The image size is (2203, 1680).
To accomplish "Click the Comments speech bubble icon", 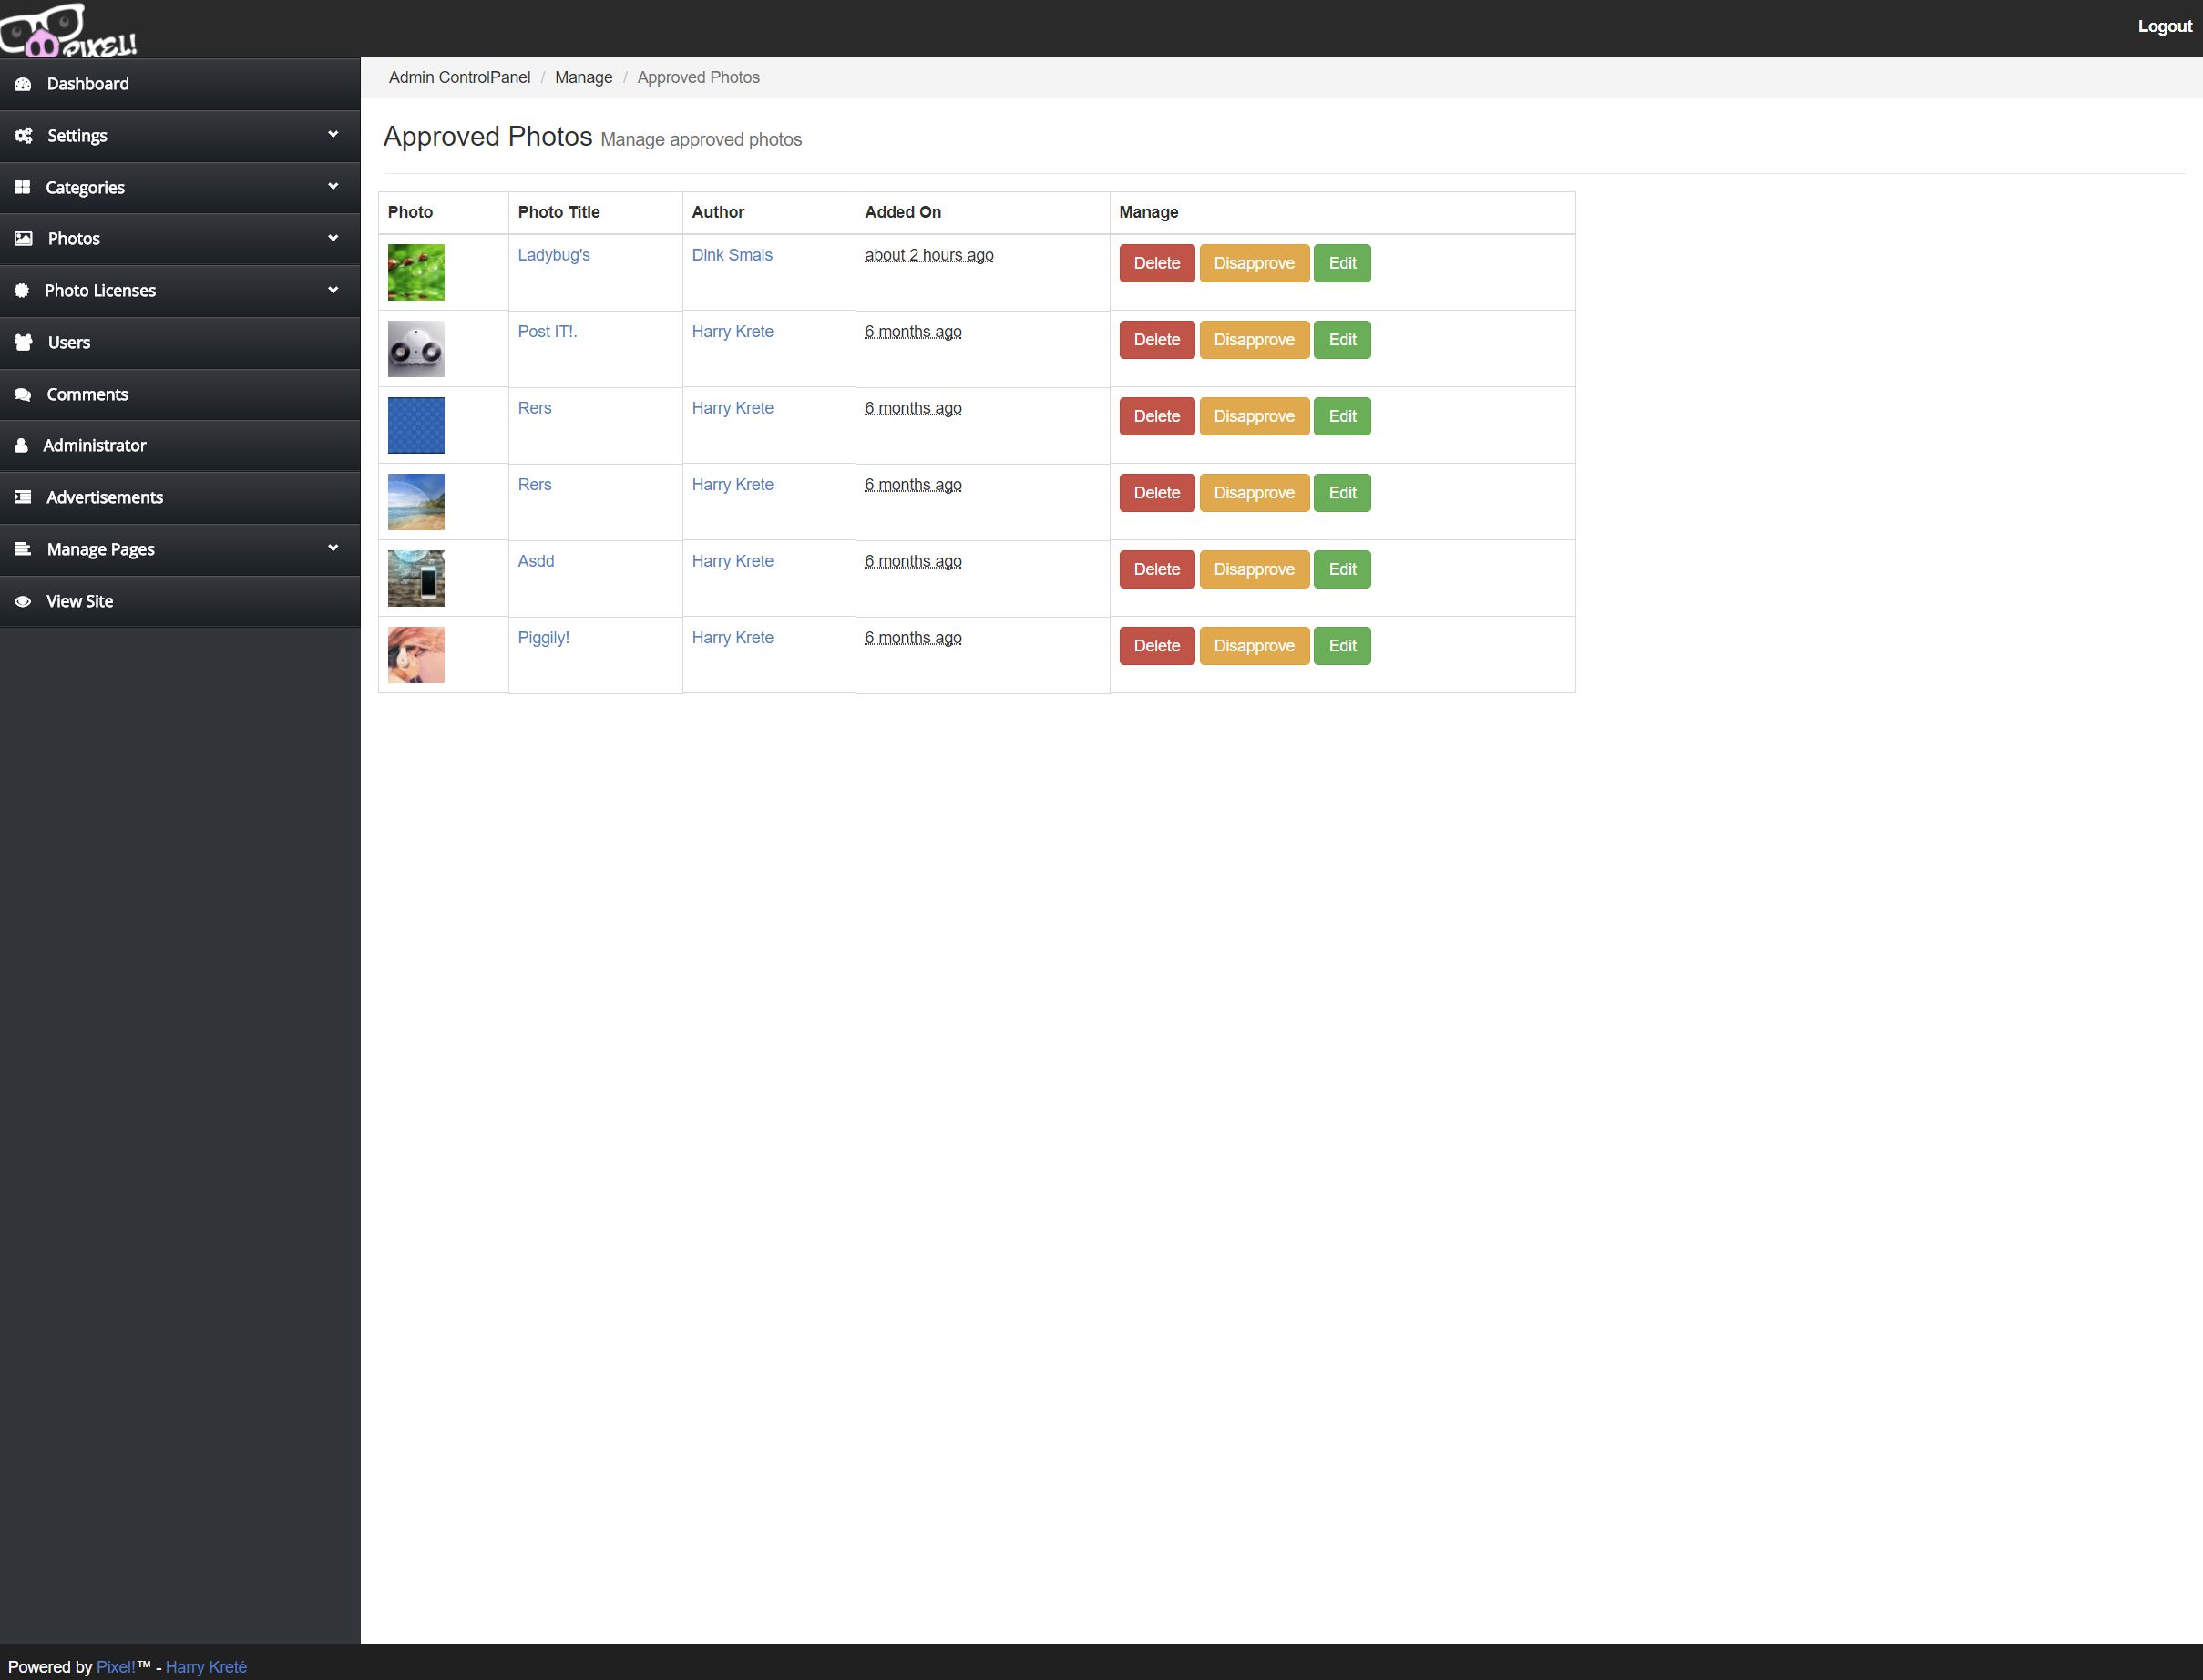I will (23, 394).
